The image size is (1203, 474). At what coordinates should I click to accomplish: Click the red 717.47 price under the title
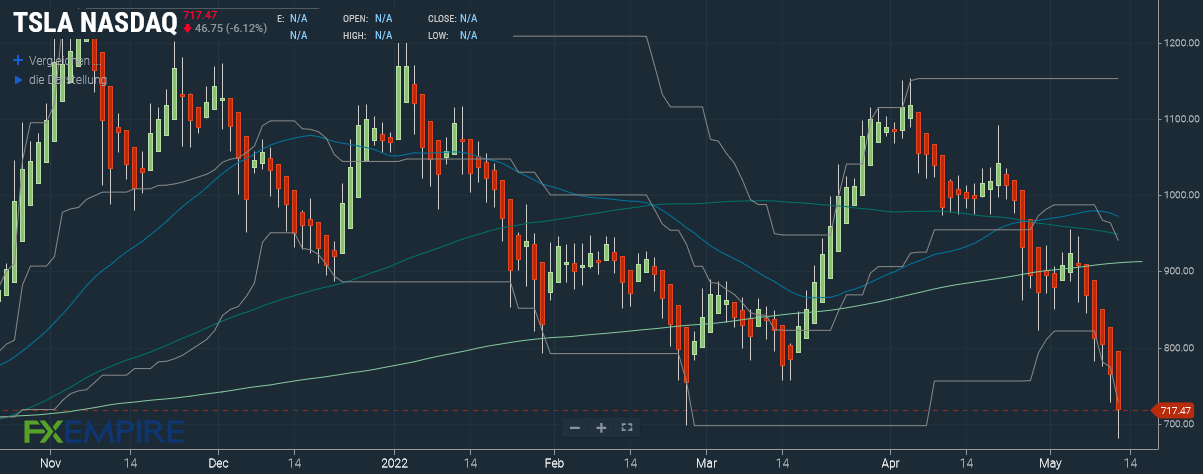point(199,14)
